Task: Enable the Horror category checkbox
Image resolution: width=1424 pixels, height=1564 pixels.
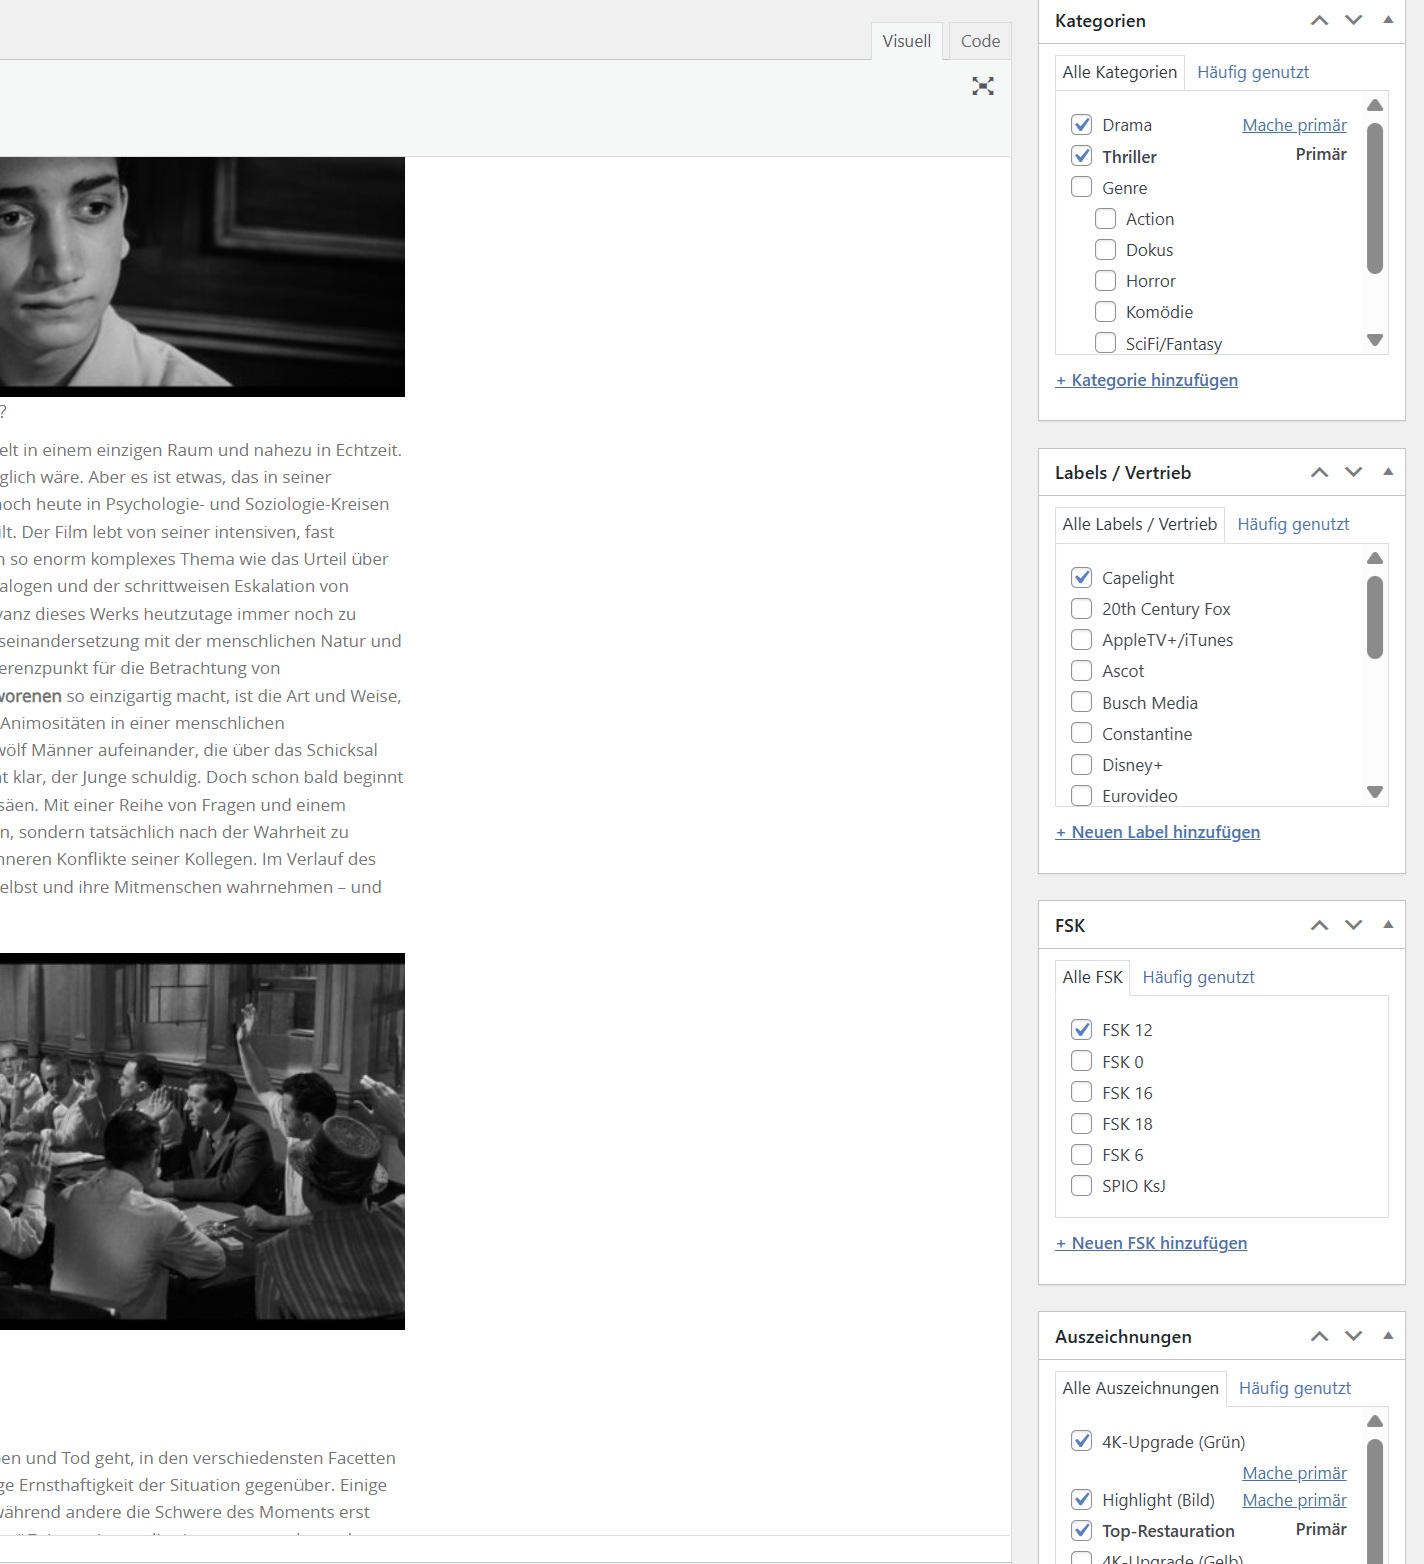Action: click(1105, 281)
